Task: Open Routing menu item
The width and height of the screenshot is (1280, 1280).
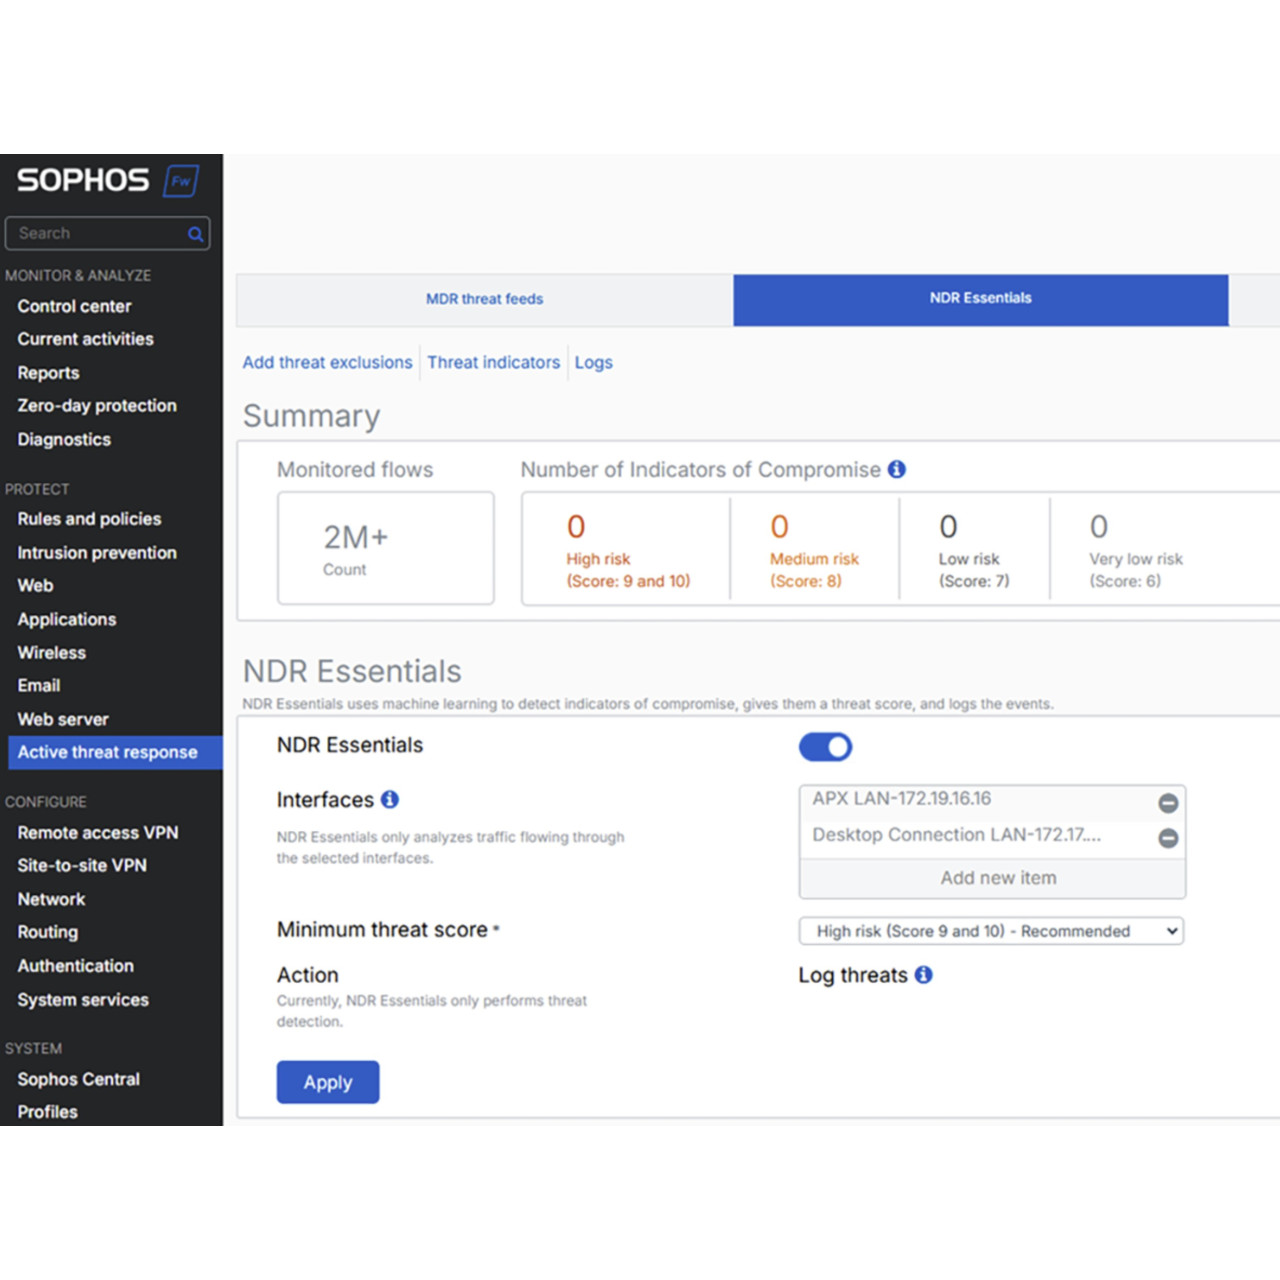Action: pos(48,932)
